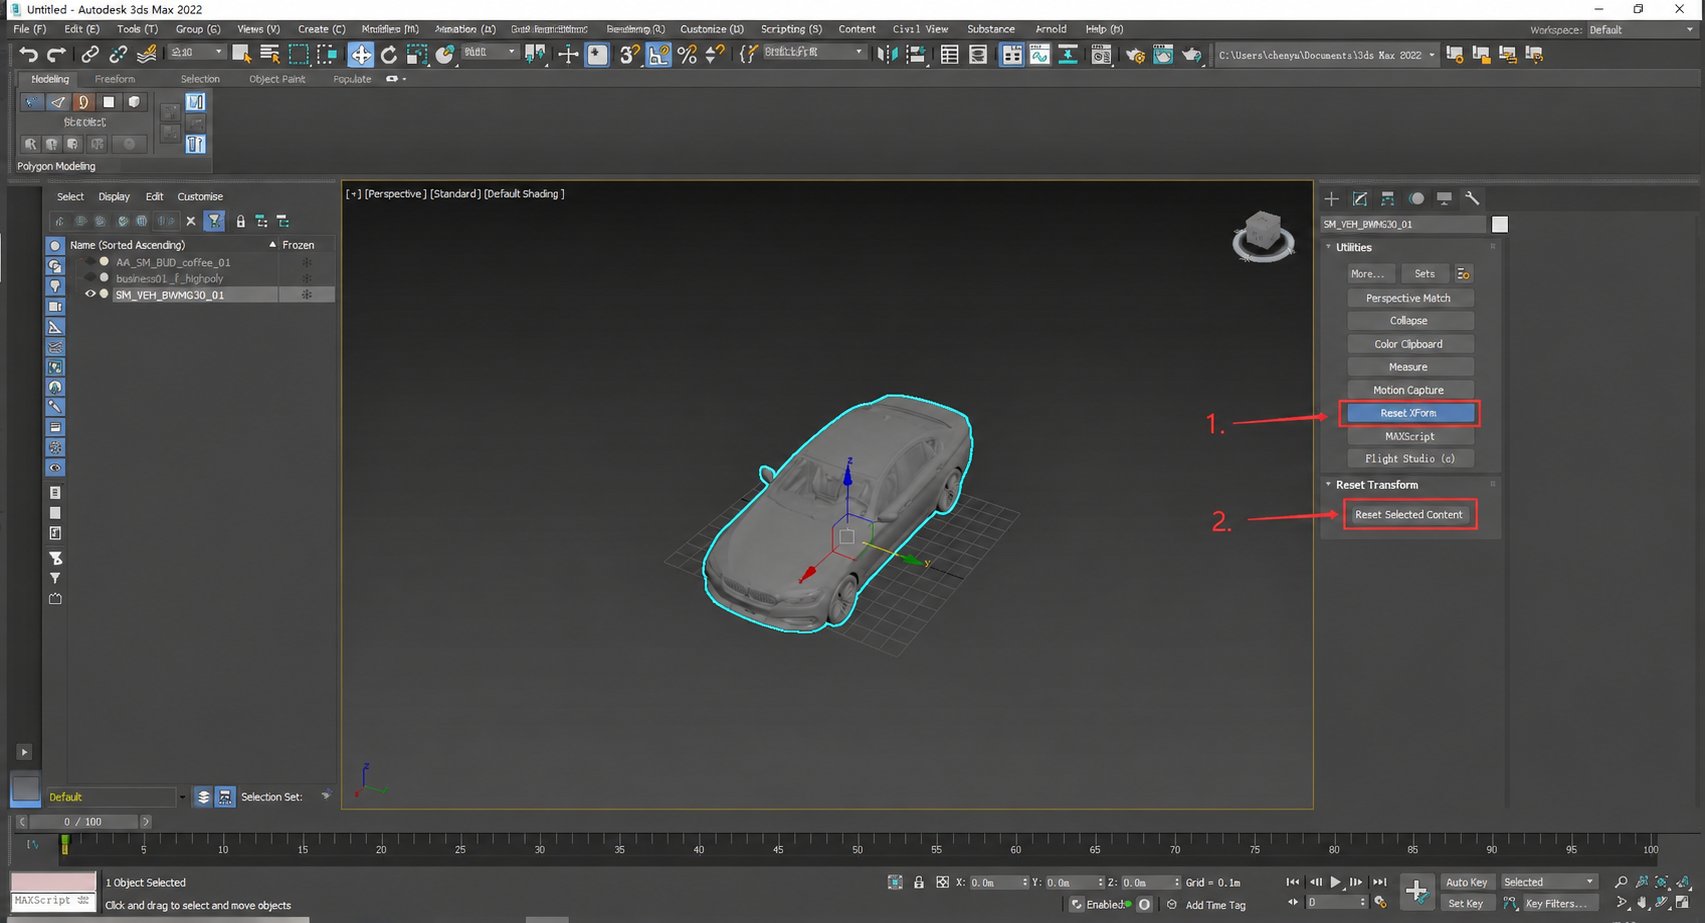Image resolution: width=1705 pixels, height=923 pixels.
Task: Activate the Select and Link tool
Action: pos(90,55)
